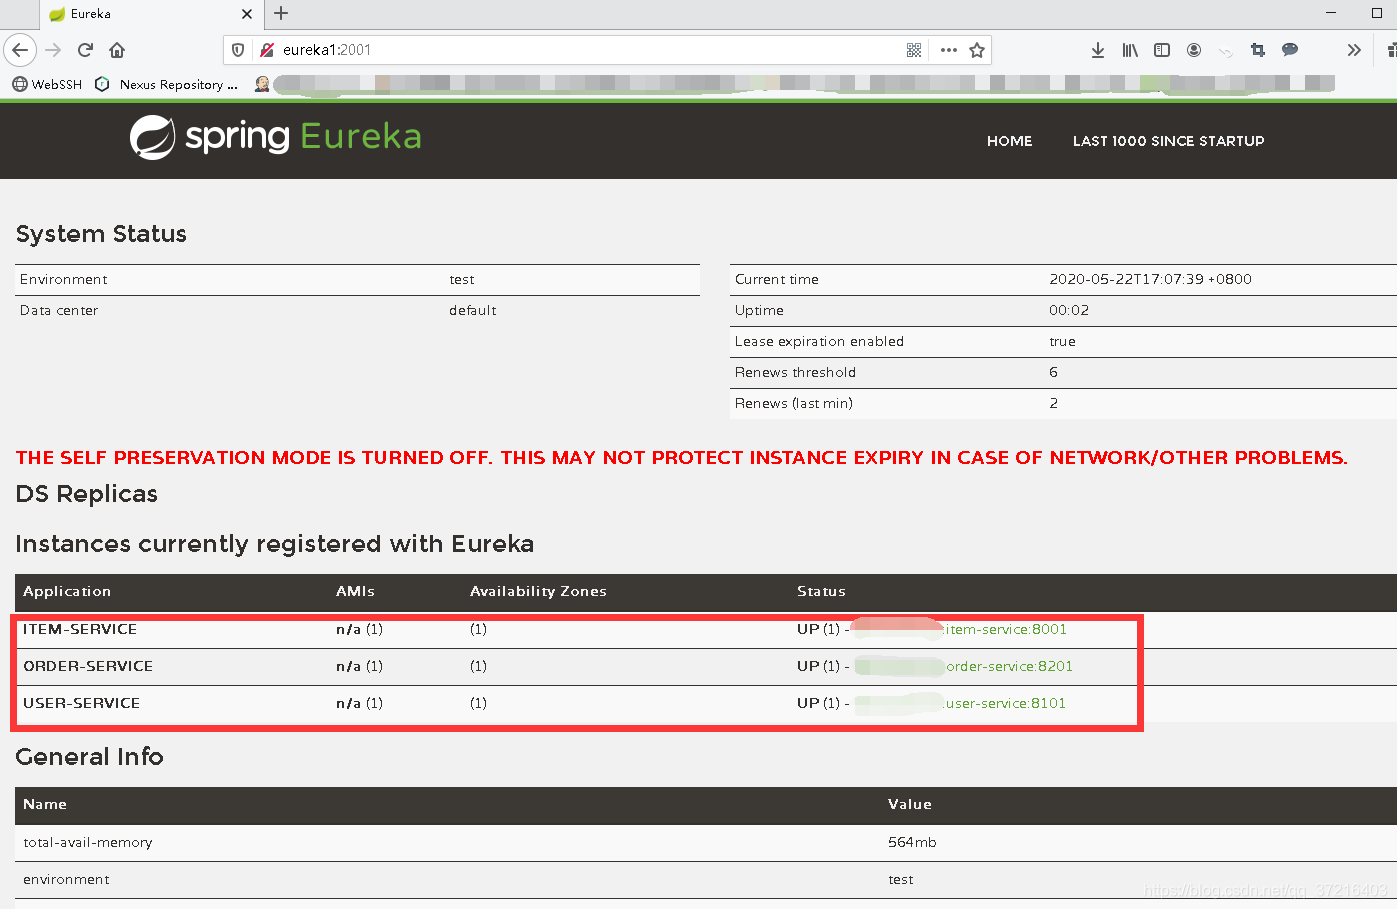
Task: Close the Eureka tab
Action: click(247, 14)
